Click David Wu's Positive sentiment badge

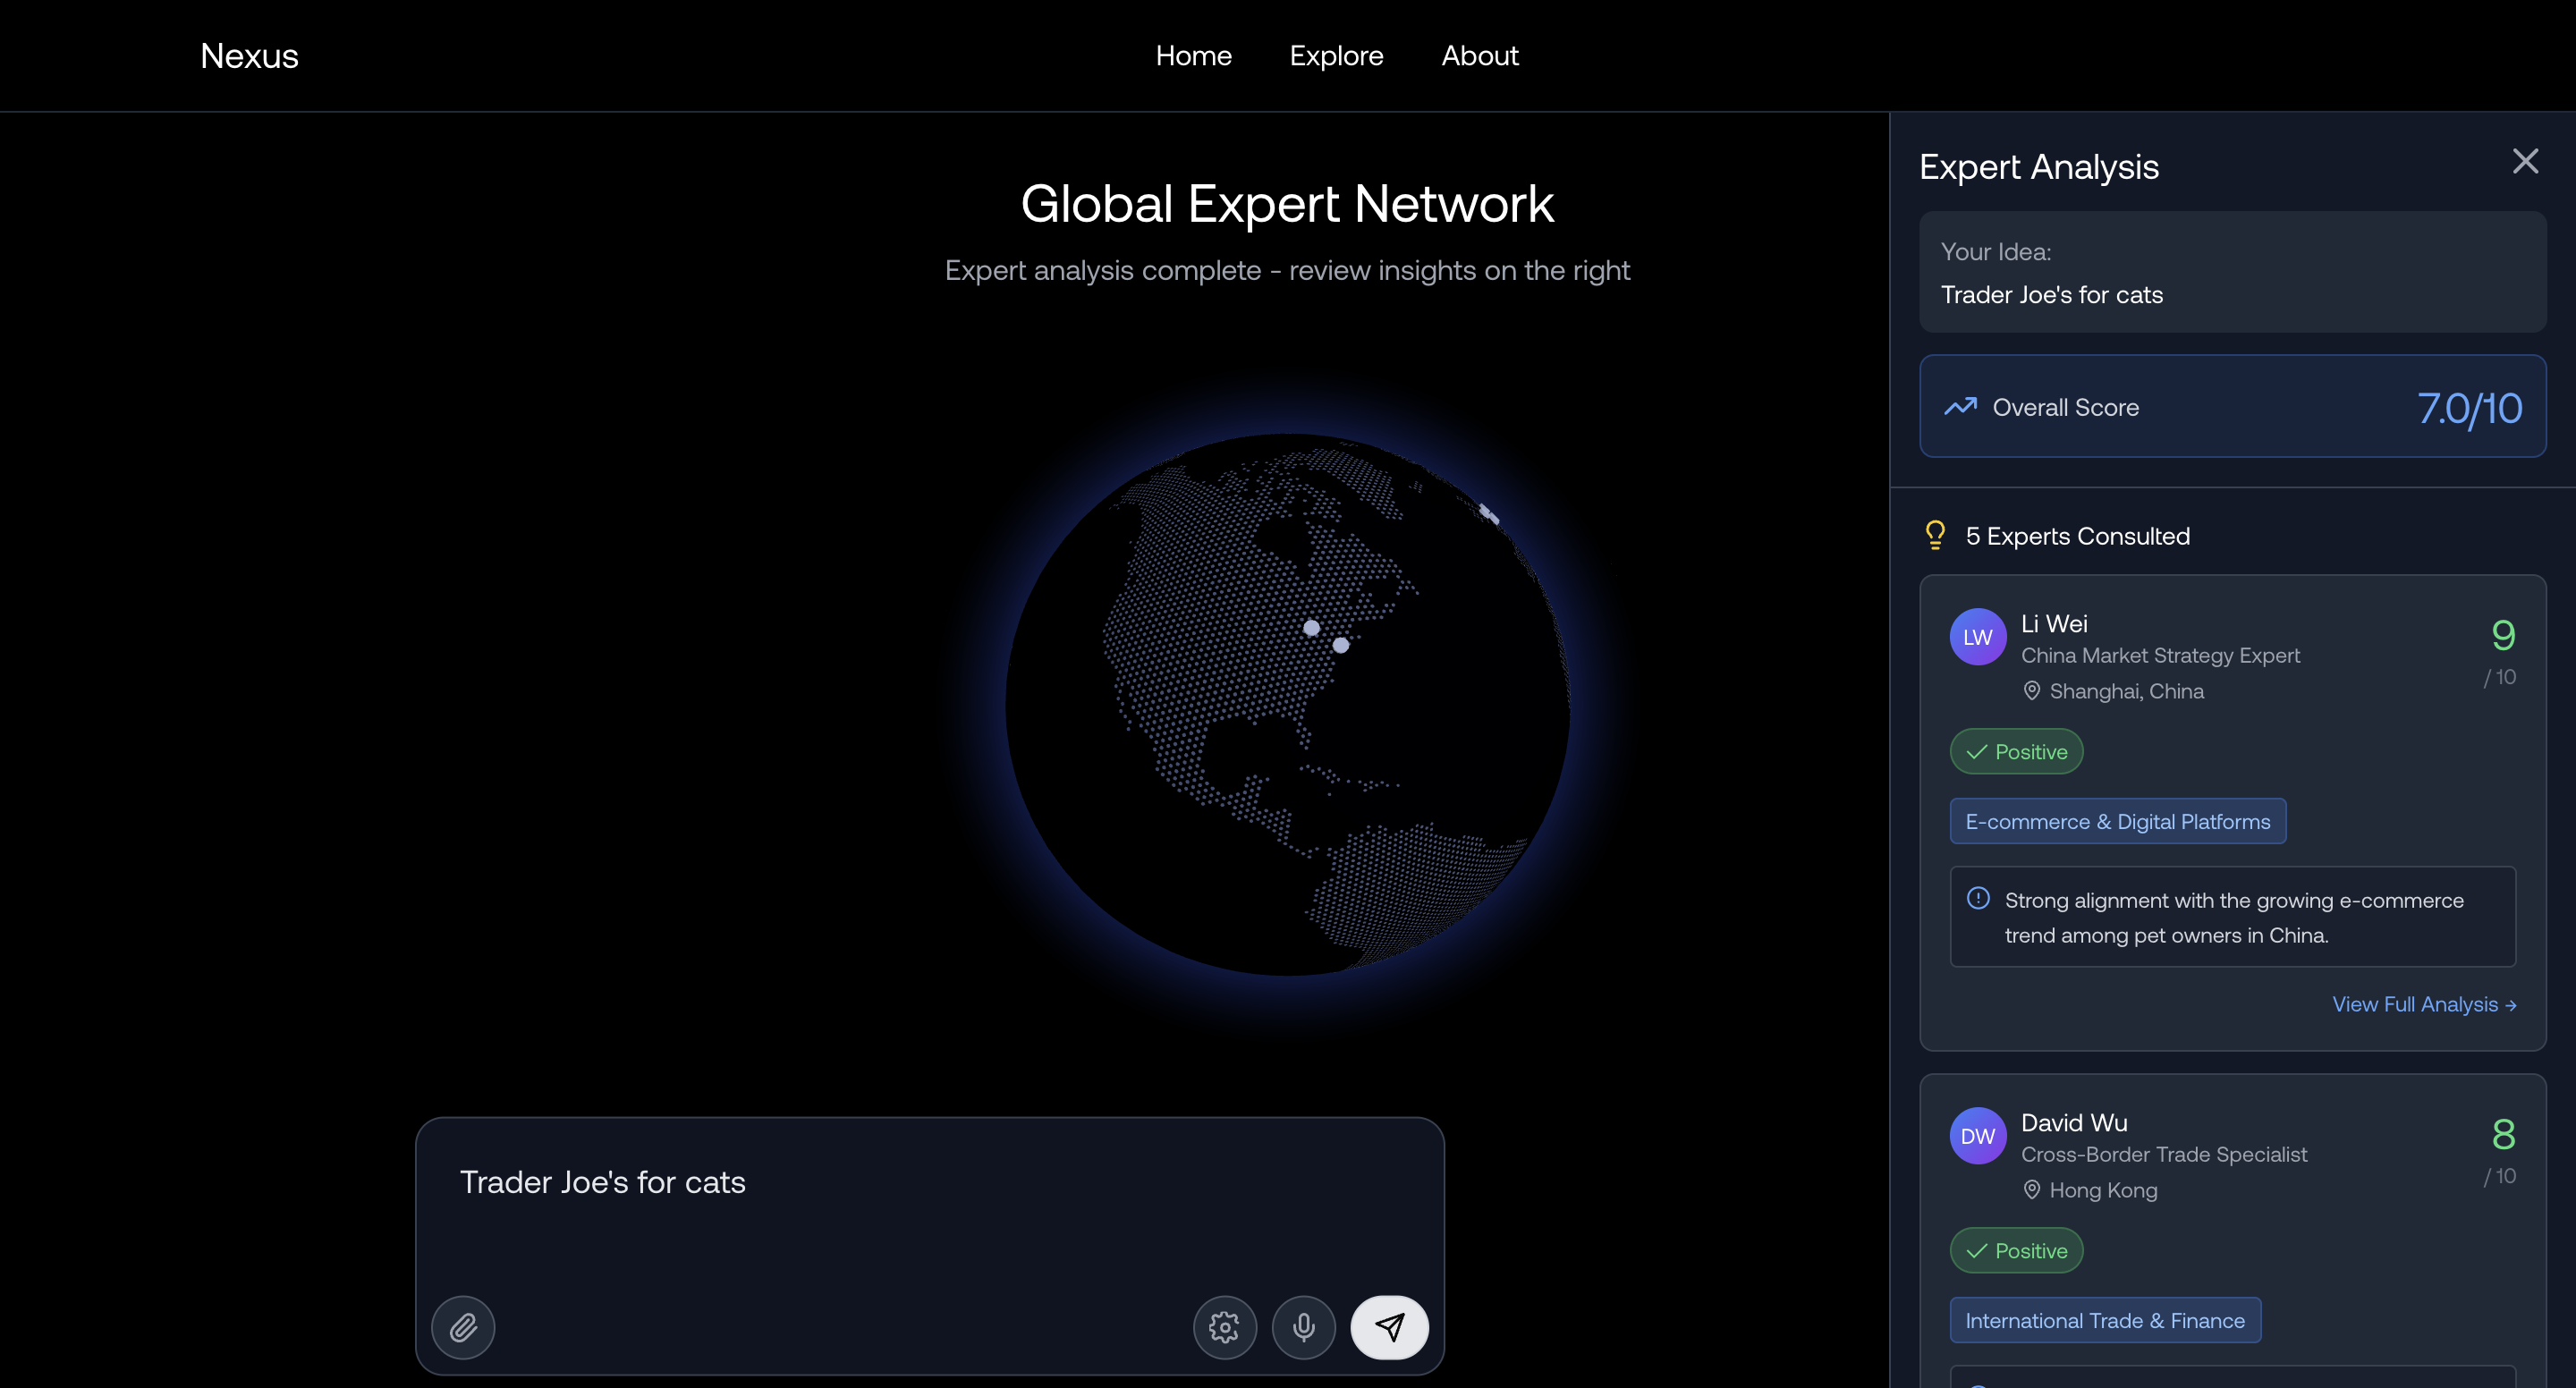point(2016,1250)
